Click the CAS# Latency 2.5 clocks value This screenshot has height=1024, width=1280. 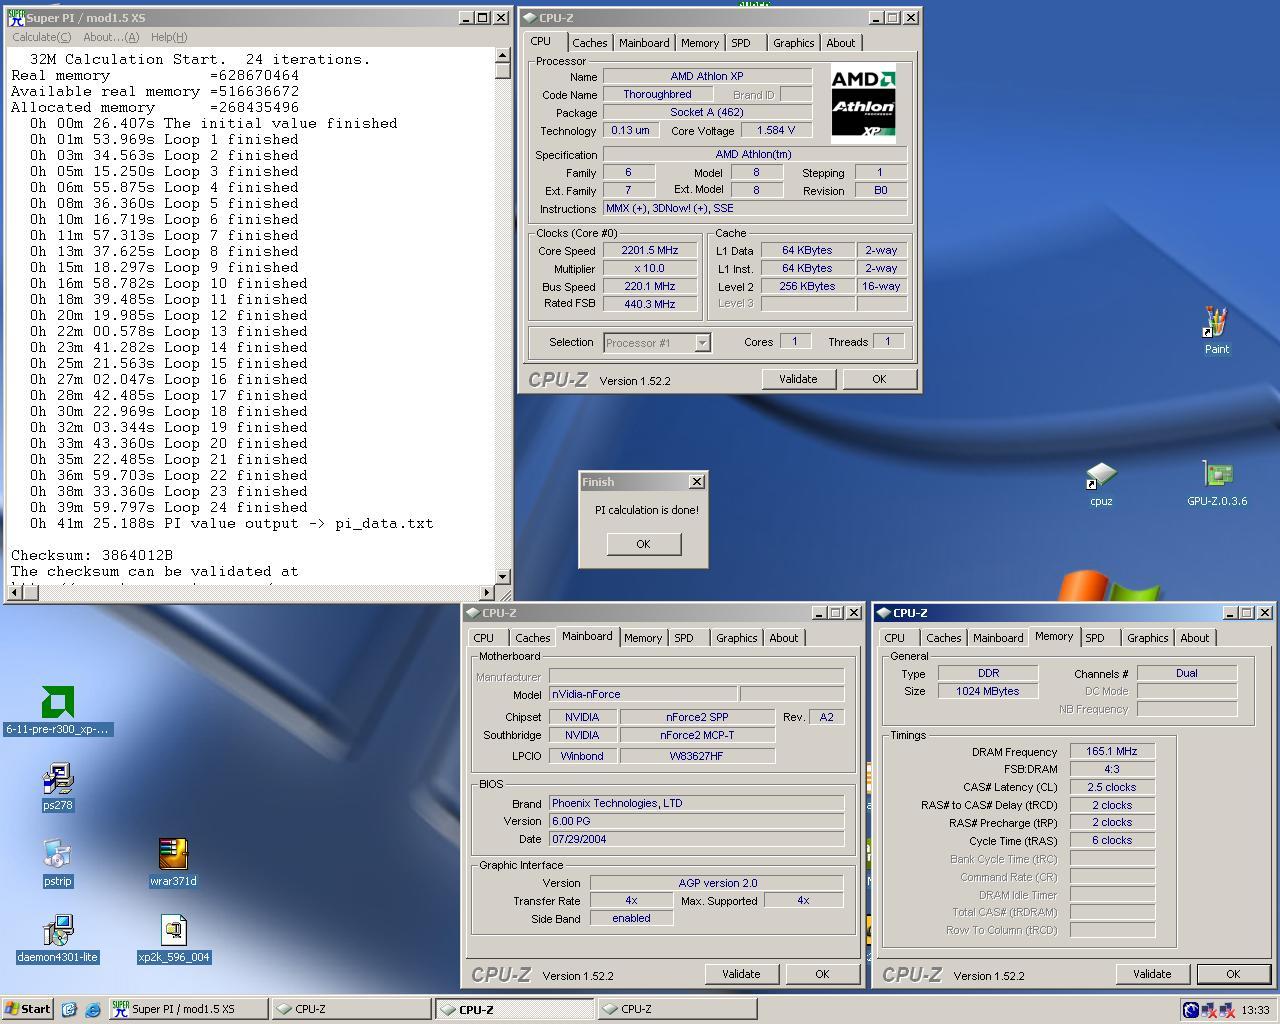click(1112, 788)
